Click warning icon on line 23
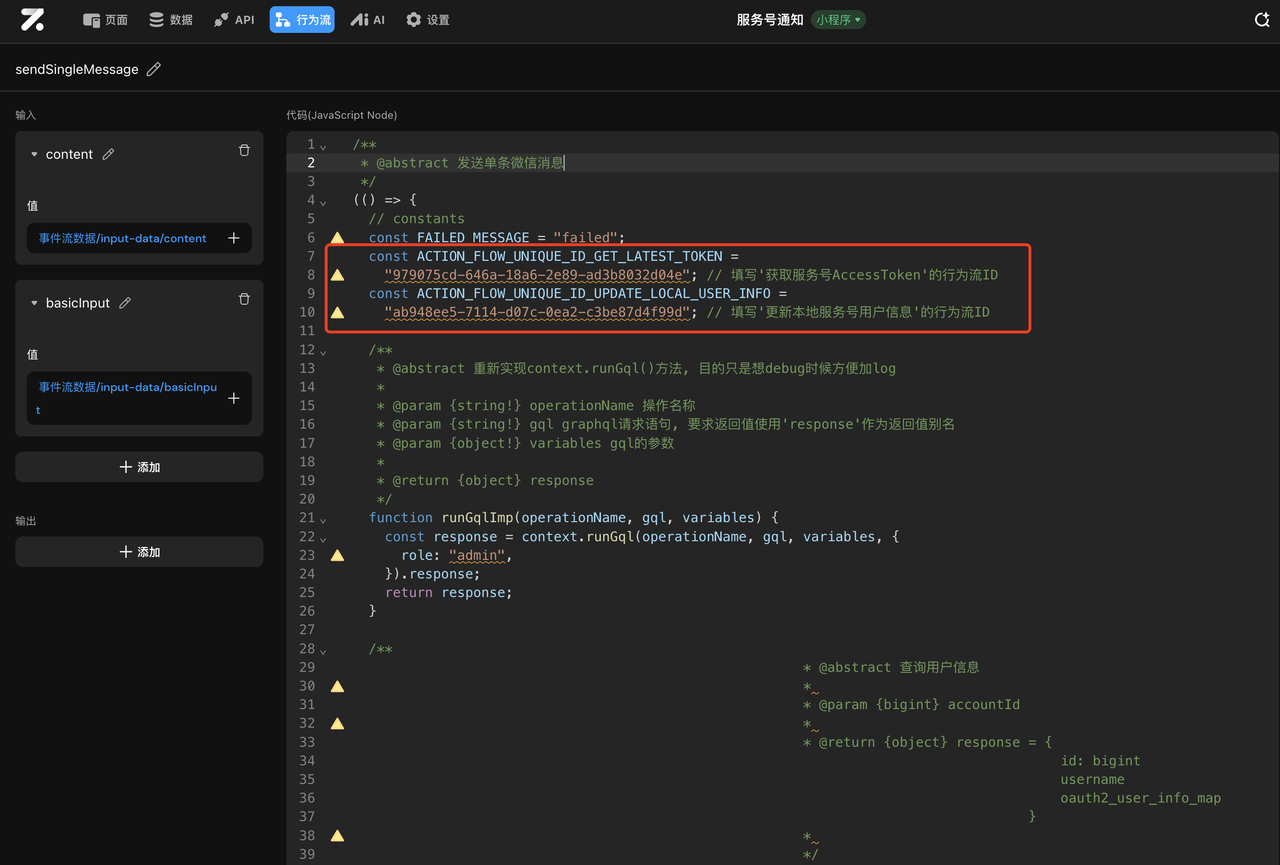Screen dimensions: 1280x865 pyautogui.click(x=338, y=555)
